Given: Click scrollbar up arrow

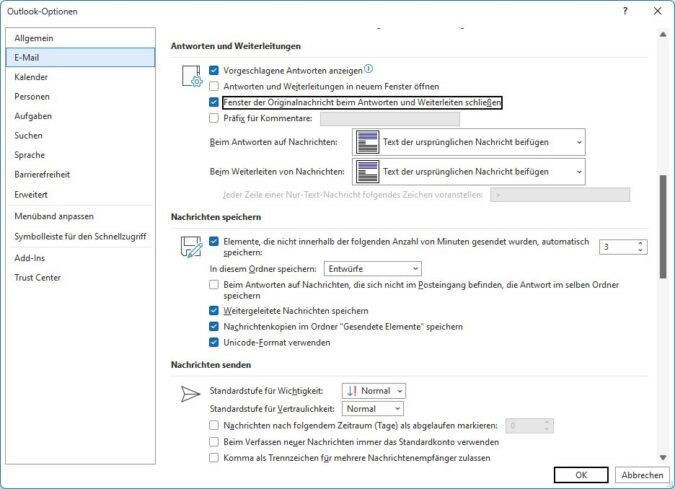Looking at the screenshot, I should 663,34.
